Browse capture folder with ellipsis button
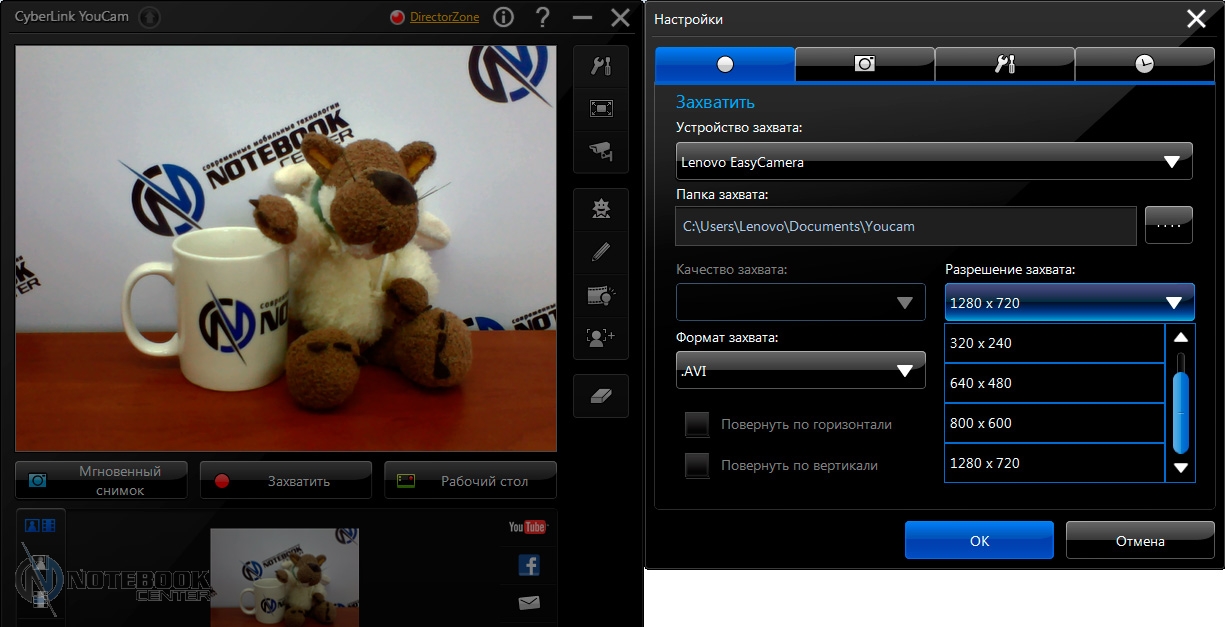Viewport: 1225px width, 627px height. (1168, 226)
